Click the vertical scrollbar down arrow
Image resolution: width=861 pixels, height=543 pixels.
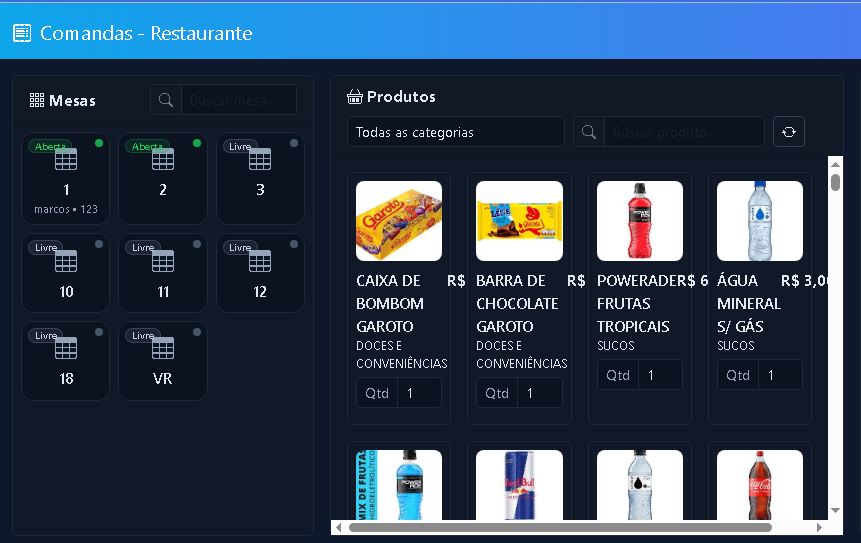[x=835, y=511]
